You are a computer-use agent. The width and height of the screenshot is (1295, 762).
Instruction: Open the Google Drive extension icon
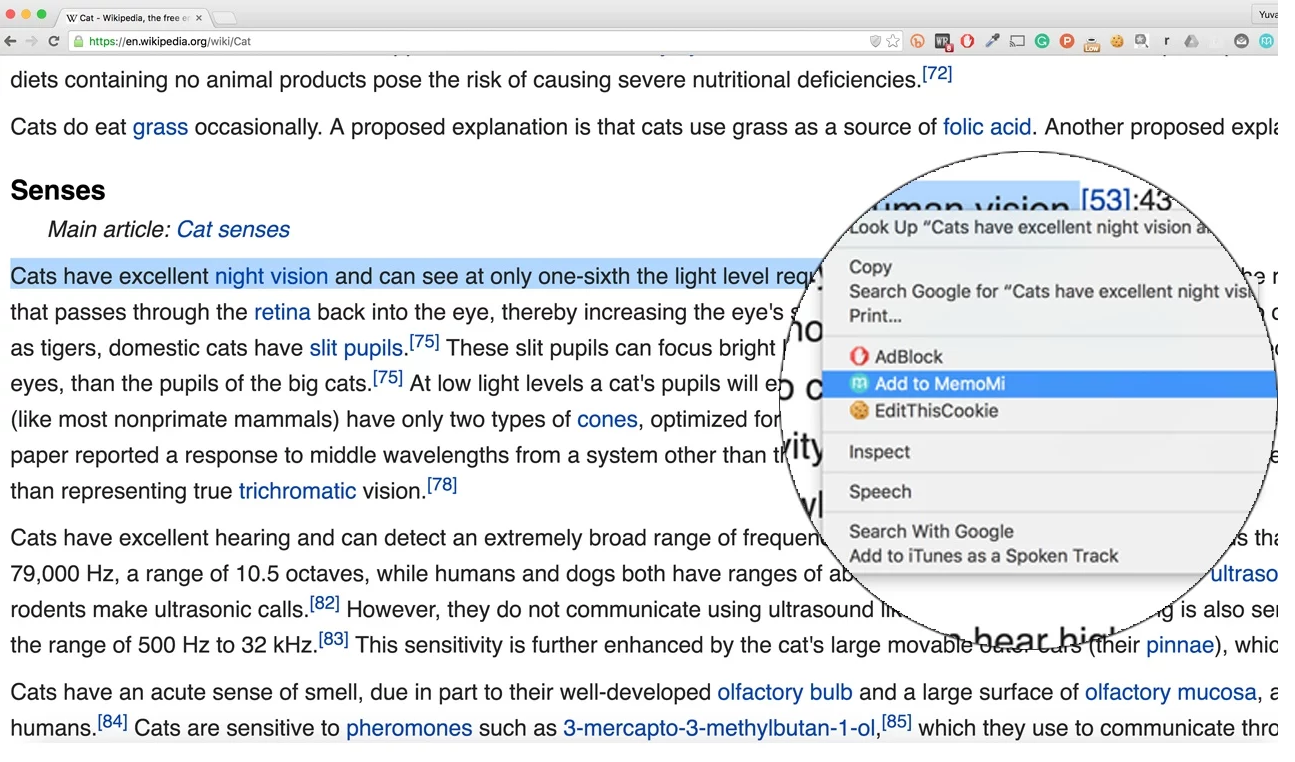[1191, 41]
